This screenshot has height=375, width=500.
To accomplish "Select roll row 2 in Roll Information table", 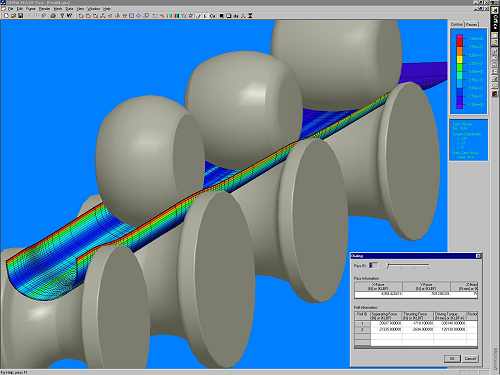I will 416,329.
